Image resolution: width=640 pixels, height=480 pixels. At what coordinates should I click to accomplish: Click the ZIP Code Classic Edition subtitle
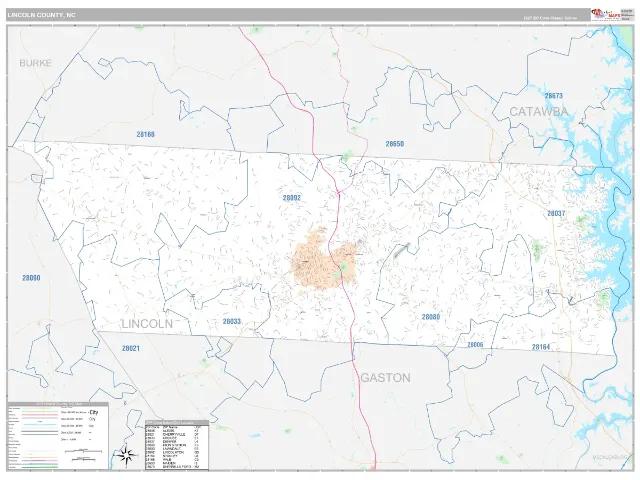coord(550,18)
